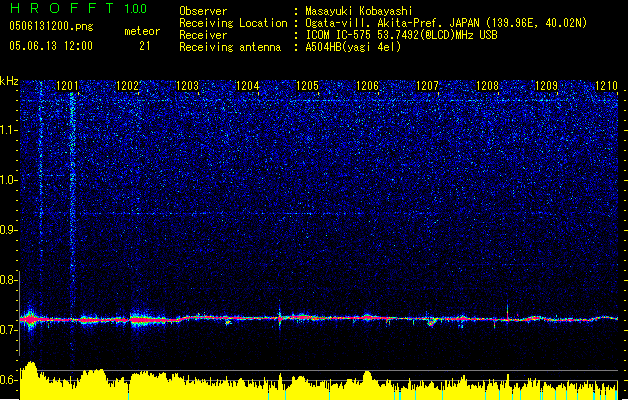Click the 1206 time marker

367,86
